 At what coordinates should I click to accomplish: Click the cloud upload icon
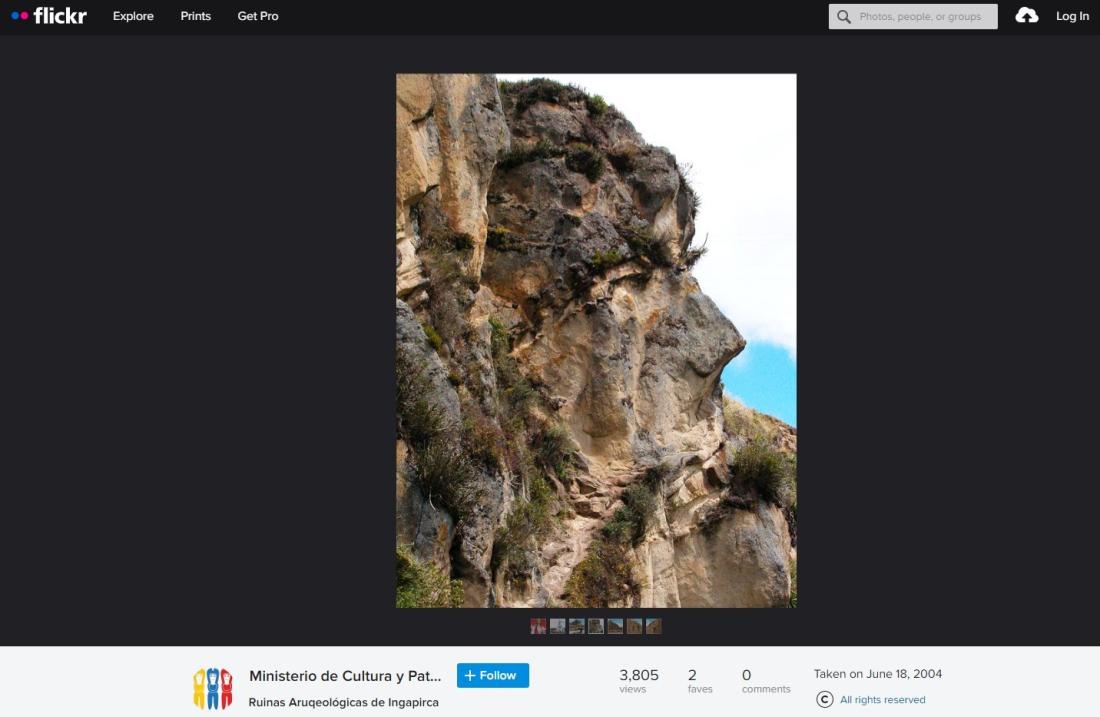(1026, 15)
